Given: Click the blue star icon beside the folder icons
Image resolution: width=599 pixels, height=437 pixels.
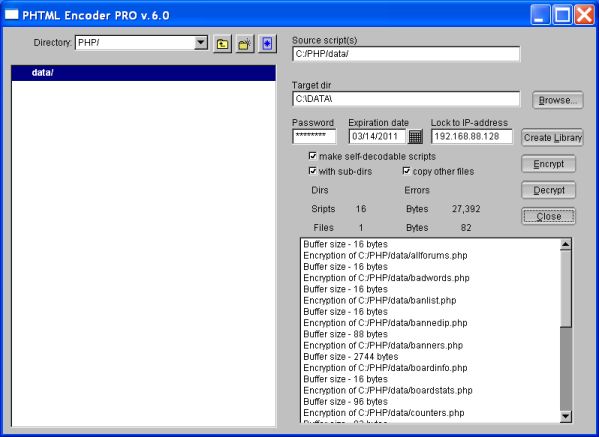Looking at the screenshot, I should pos(267,44).
